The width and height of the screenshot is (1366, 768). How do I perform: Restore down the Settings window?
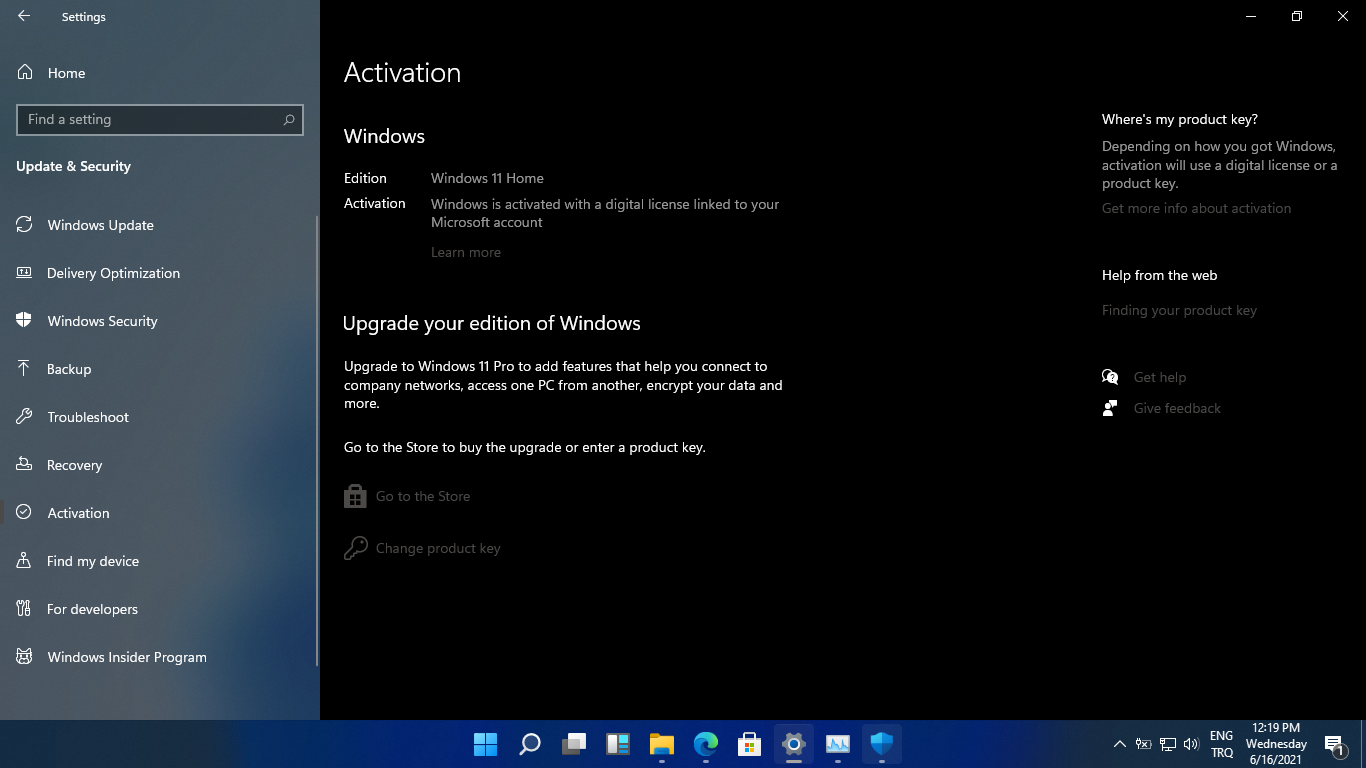[x=1297, y=16]
